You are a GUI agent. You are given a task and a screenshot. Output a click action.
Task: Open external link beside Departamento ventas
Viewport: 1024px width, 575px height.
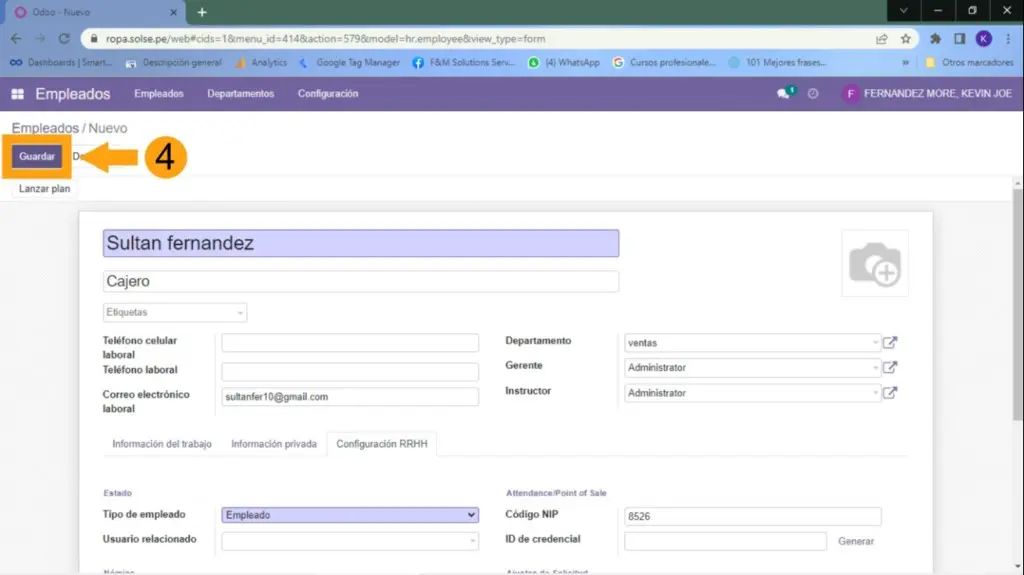(x=890, y=342)
